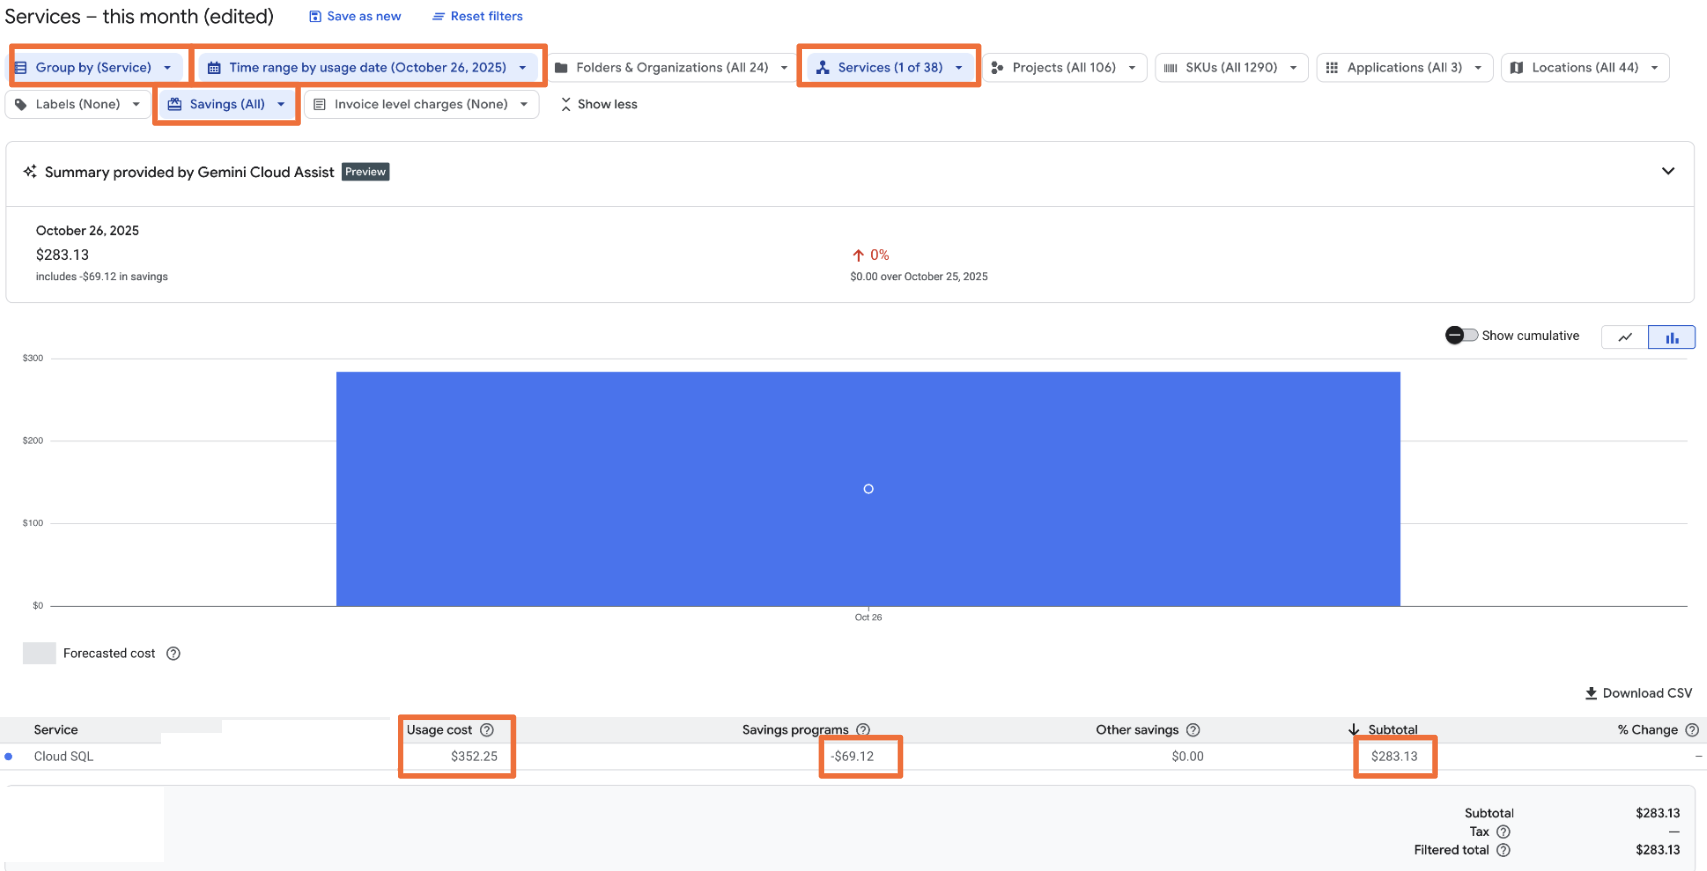This screenshot has width=1707, height=871.
Task: Open the Savings (All) dropdown
Action: pyautogui.click(x=227, y=104)
